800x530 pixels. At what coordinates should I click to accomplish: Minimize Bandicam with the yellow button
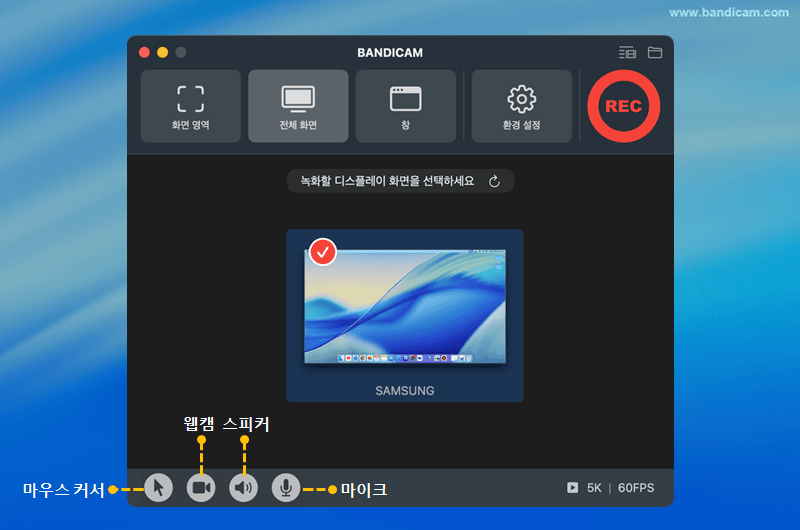pyautogui.click(x=163, y=53)
